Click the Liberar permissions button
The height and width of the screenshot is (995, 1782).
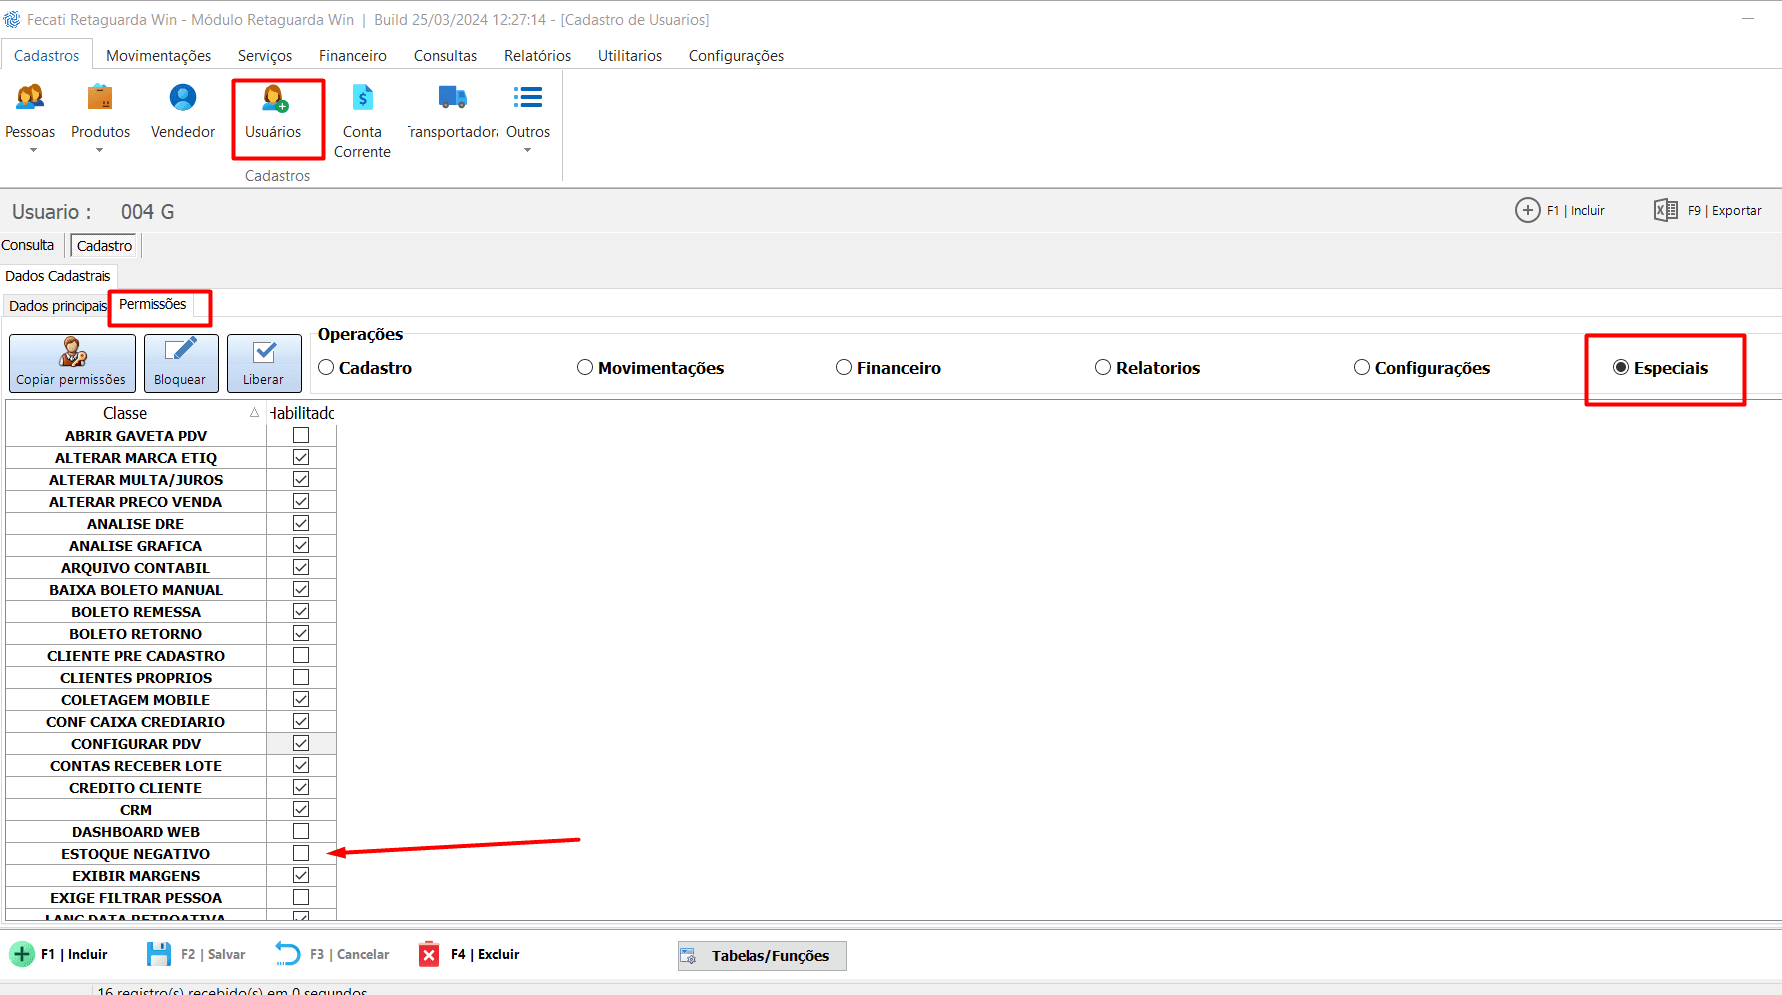click(264, 363)
